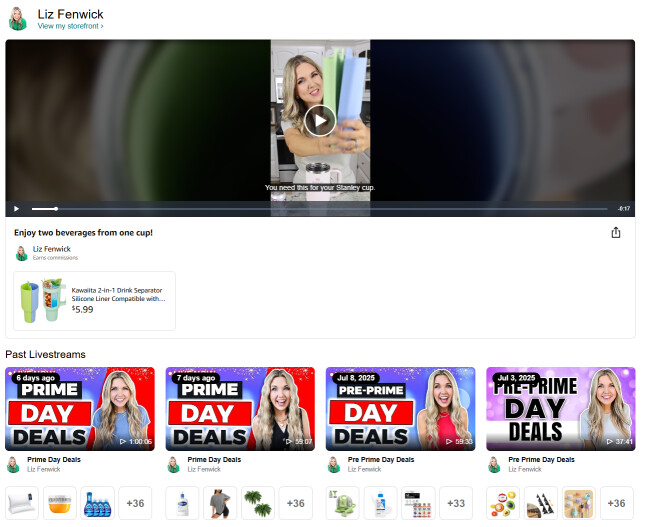This screenshot has height=527, width=650.
Task: Click Prime Day Deals title under first livestream
Action: [x=54, y=459]
